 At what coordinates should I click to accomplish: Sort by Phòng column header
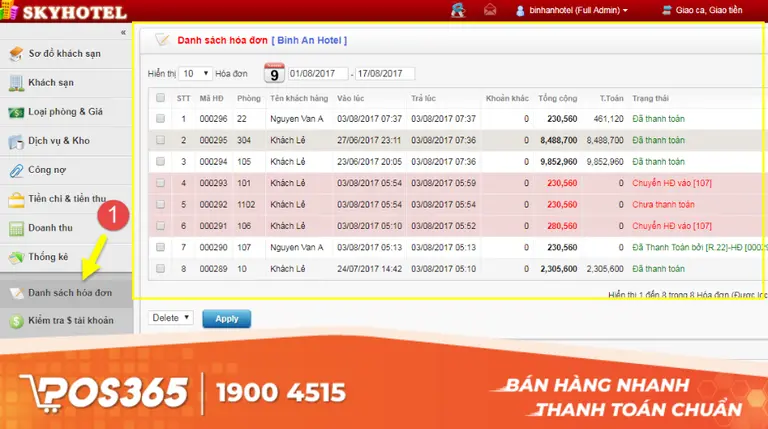249,98
